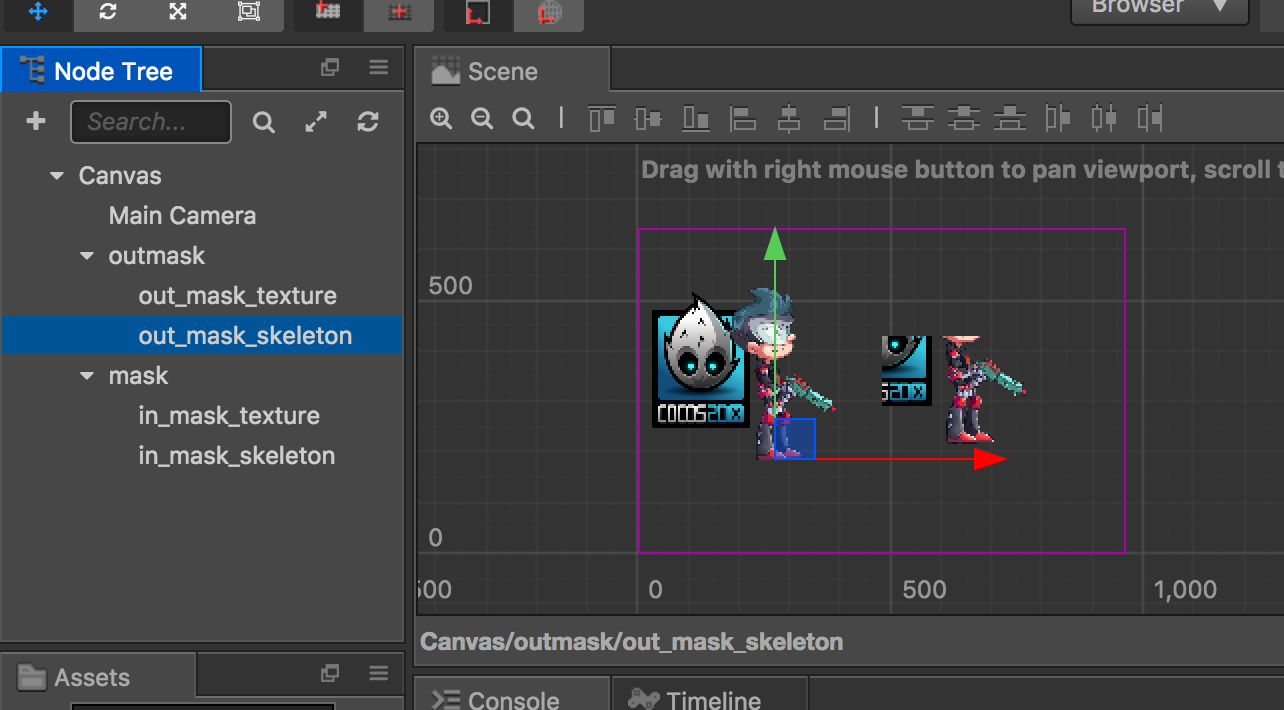Align selected nodes to horizontal center
The height and width of the screenshot is (710, 1284).
(789, 119)
